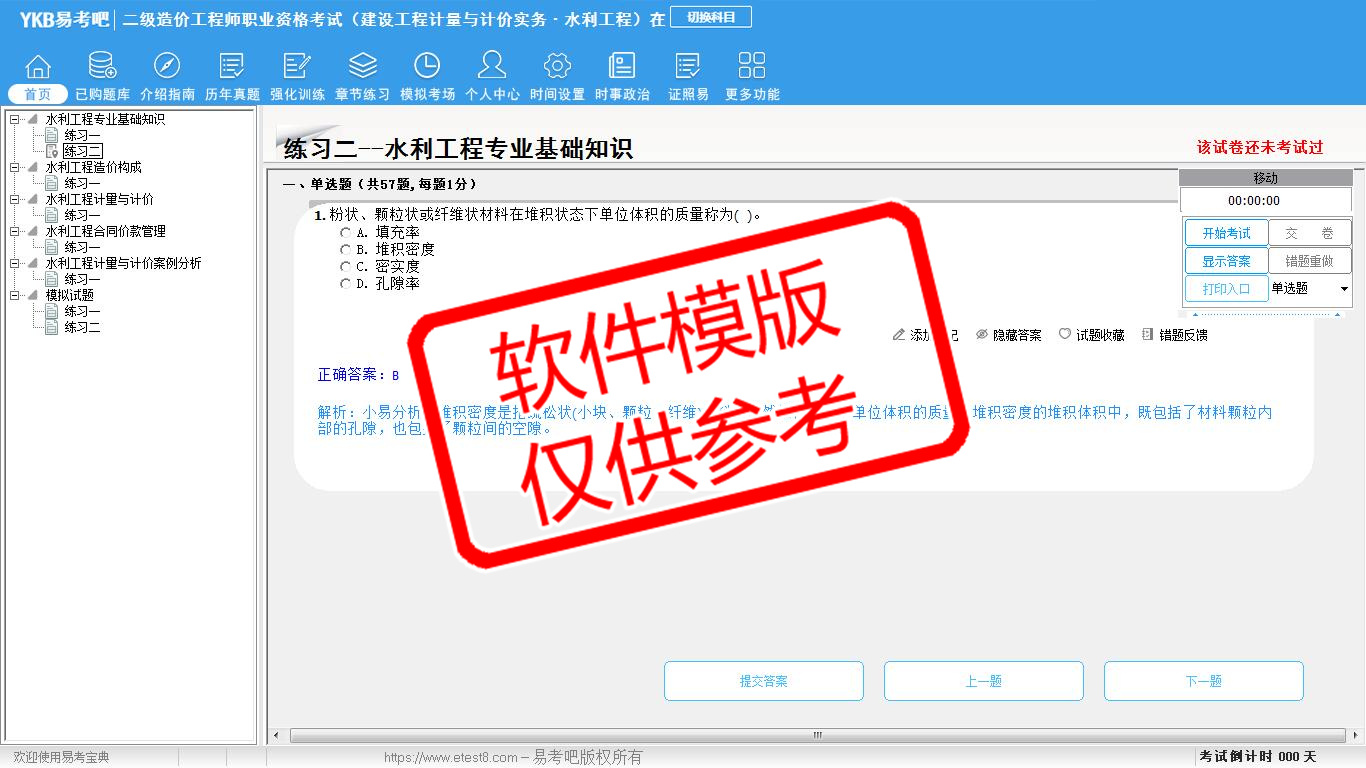Open 时事政治 current affairs icon
Viewport: 1366px width, 768px height.
point(622,67)
